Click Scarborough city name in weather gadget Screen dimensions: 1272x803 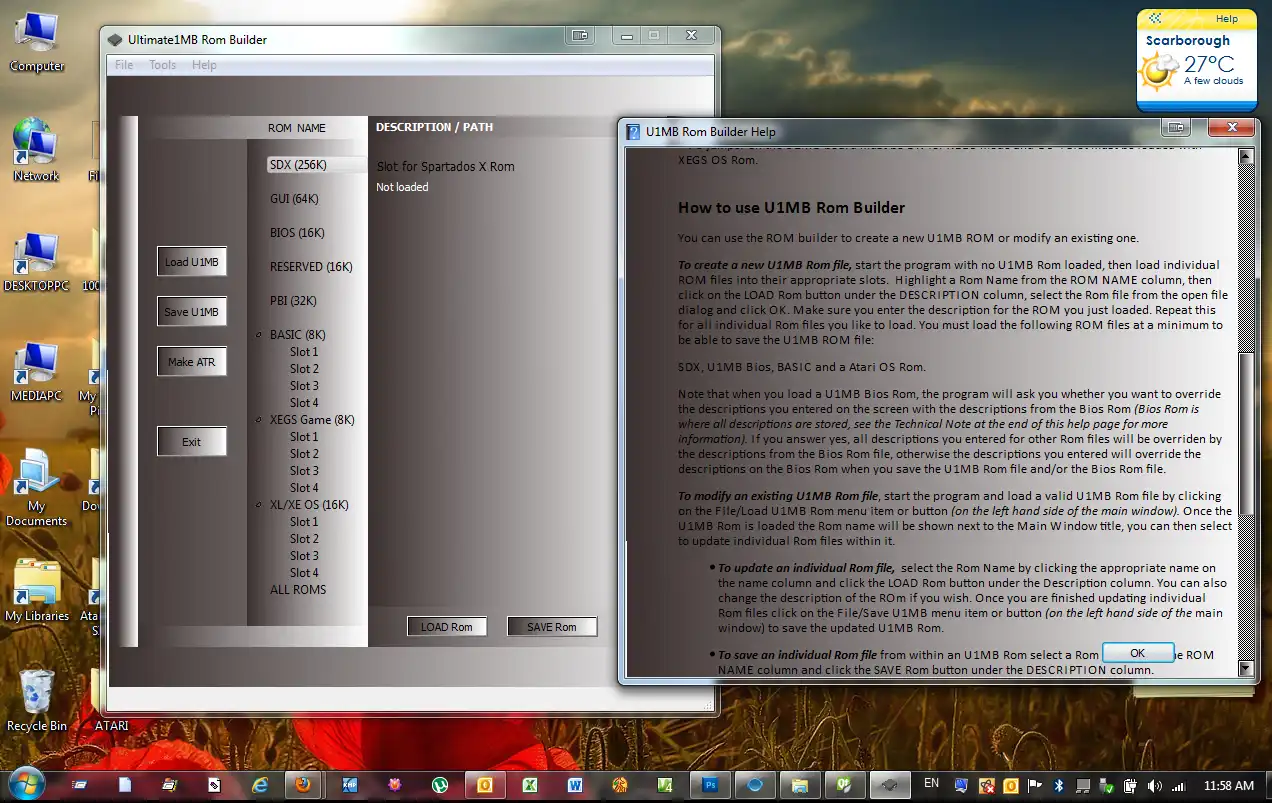tap(1188, 41)
